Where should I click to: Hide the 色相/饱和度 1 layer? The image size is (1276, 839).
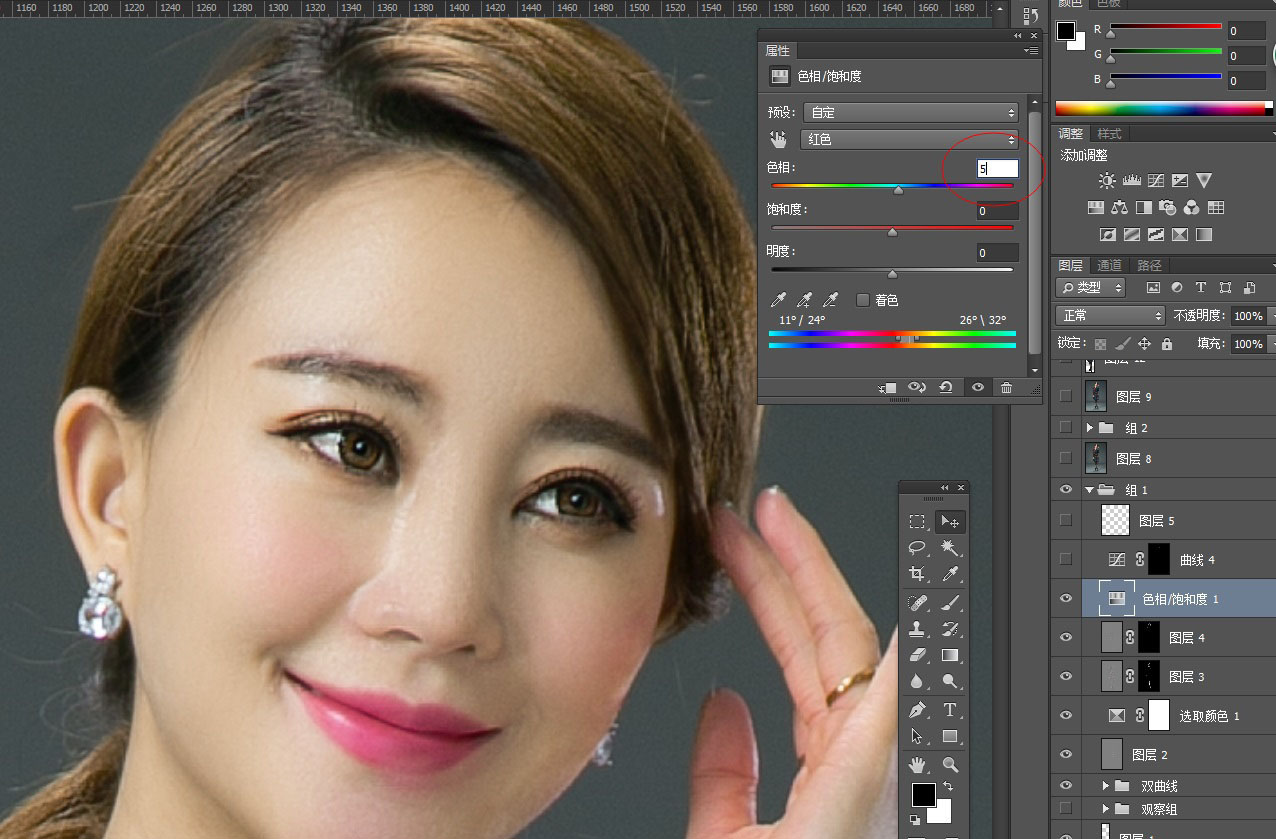tap(1066, 598)
